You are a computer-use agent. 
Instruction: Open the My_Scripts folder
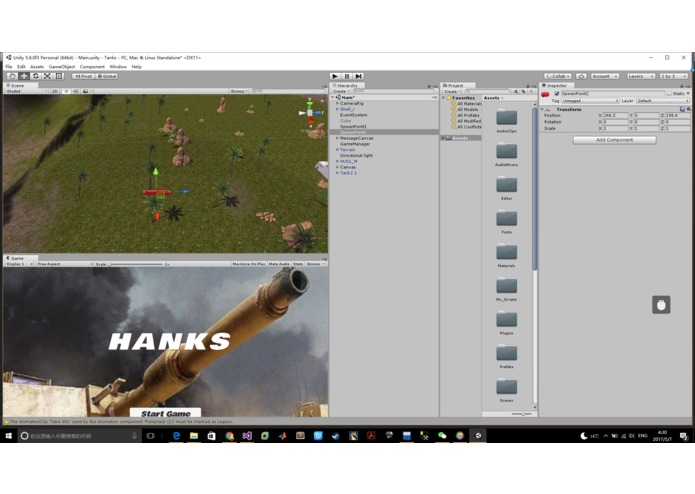tap(506, 289)
